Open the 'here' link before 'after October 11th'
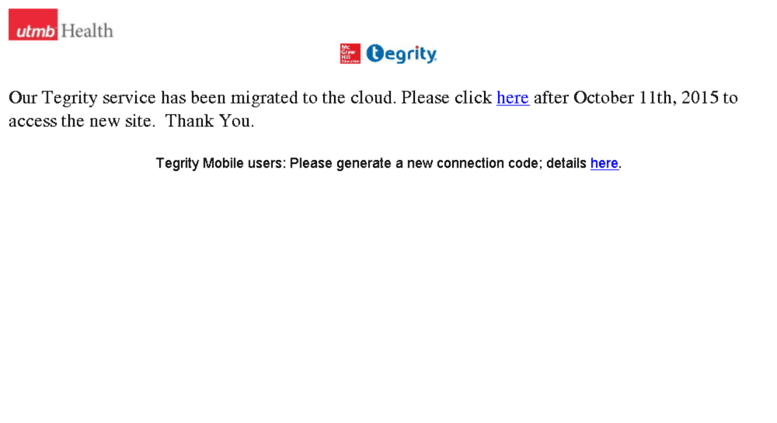 (513, 98)
